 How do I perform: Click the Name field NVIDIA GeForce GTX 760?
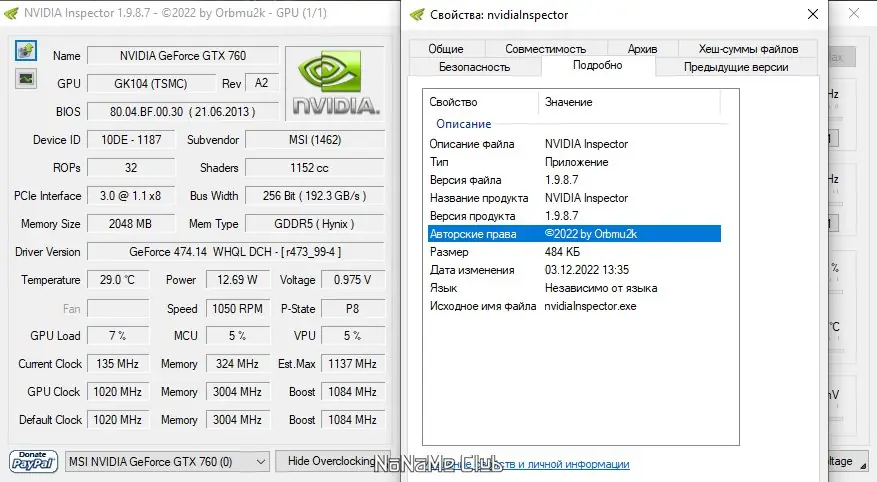coord(183,55)
